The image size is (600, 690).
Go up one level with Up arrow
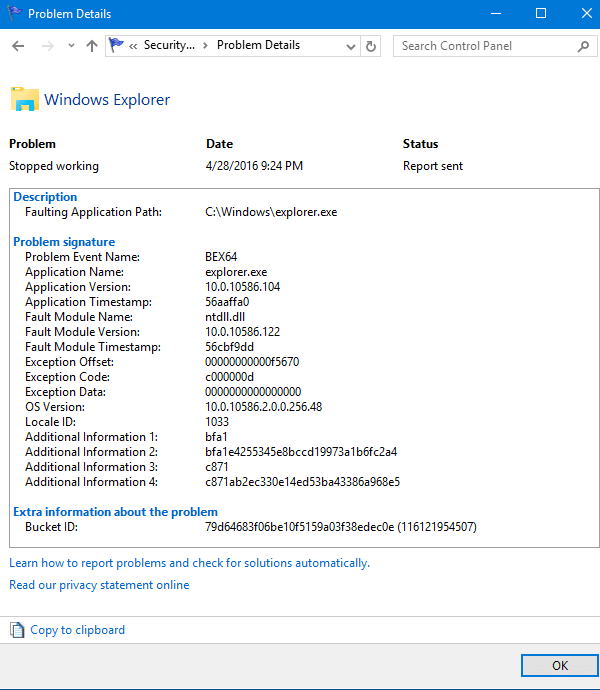coord(92,46)
